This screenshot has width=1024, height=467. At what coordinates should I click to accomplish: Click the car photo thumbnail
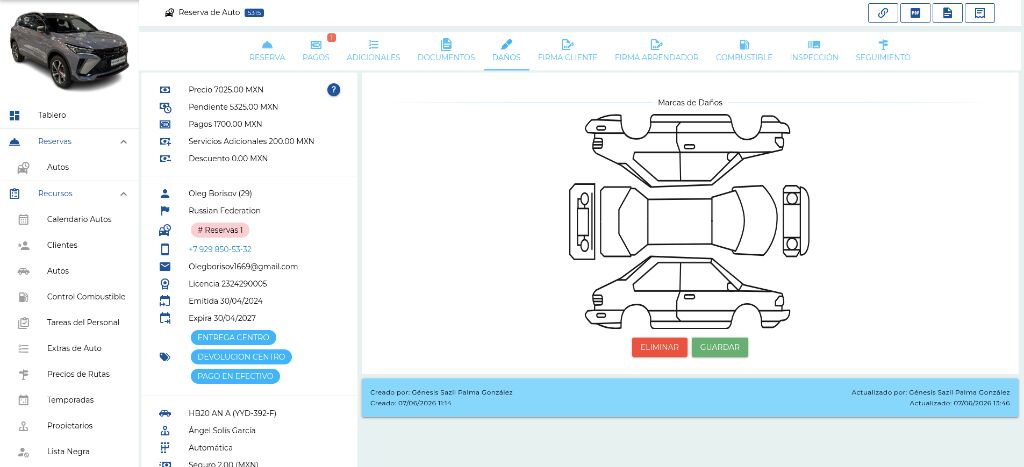tap(69, 50)
